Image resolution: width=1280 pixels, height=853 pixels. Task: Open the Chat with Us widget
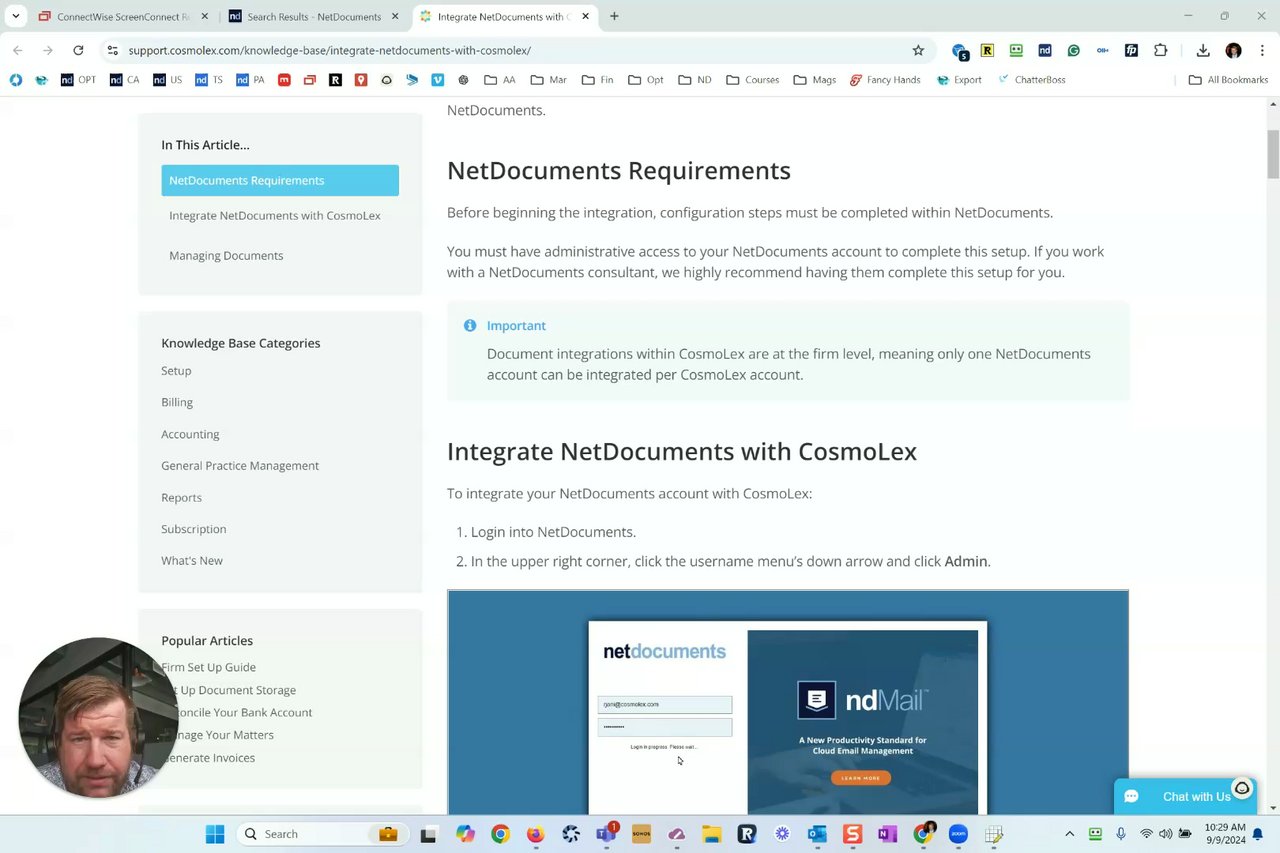coord(1184,796)
